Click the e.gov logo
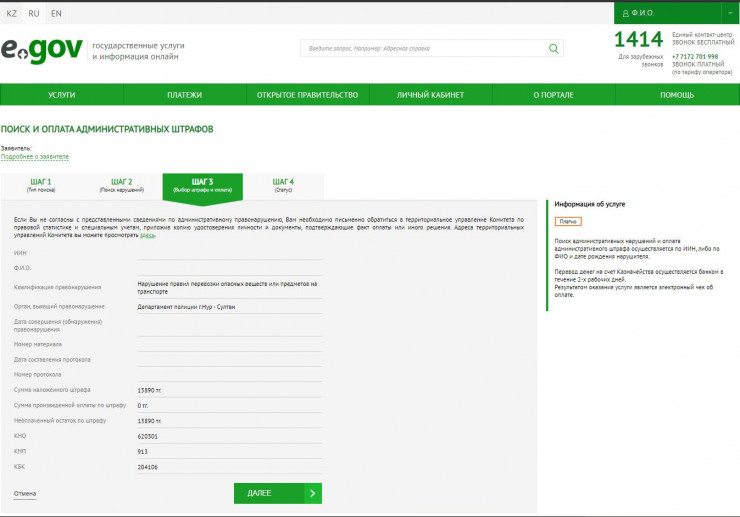Screen dimensions: 740x517 [x=42, y=50]
